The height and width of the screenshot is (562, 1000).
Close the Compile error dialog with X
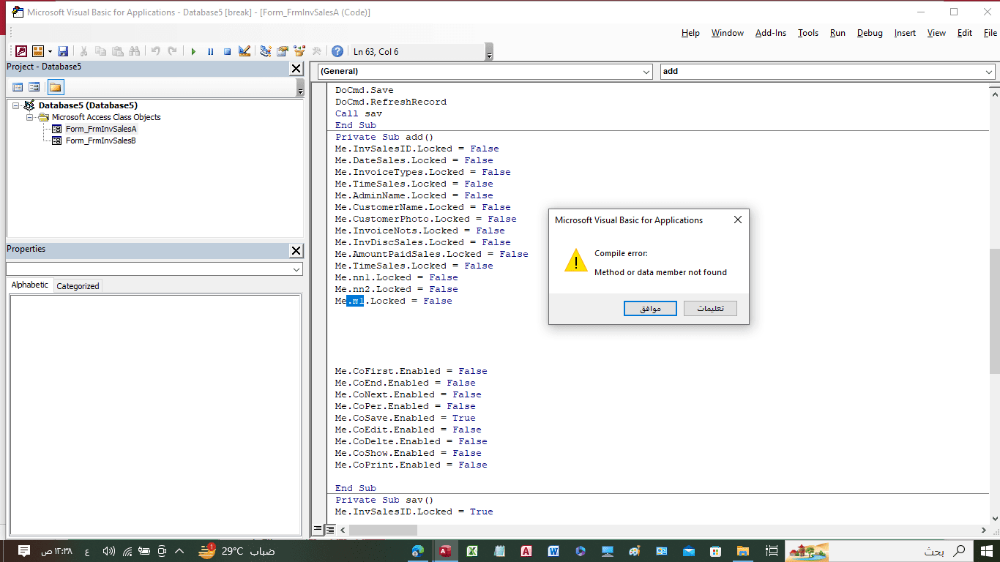click(737, 219)
